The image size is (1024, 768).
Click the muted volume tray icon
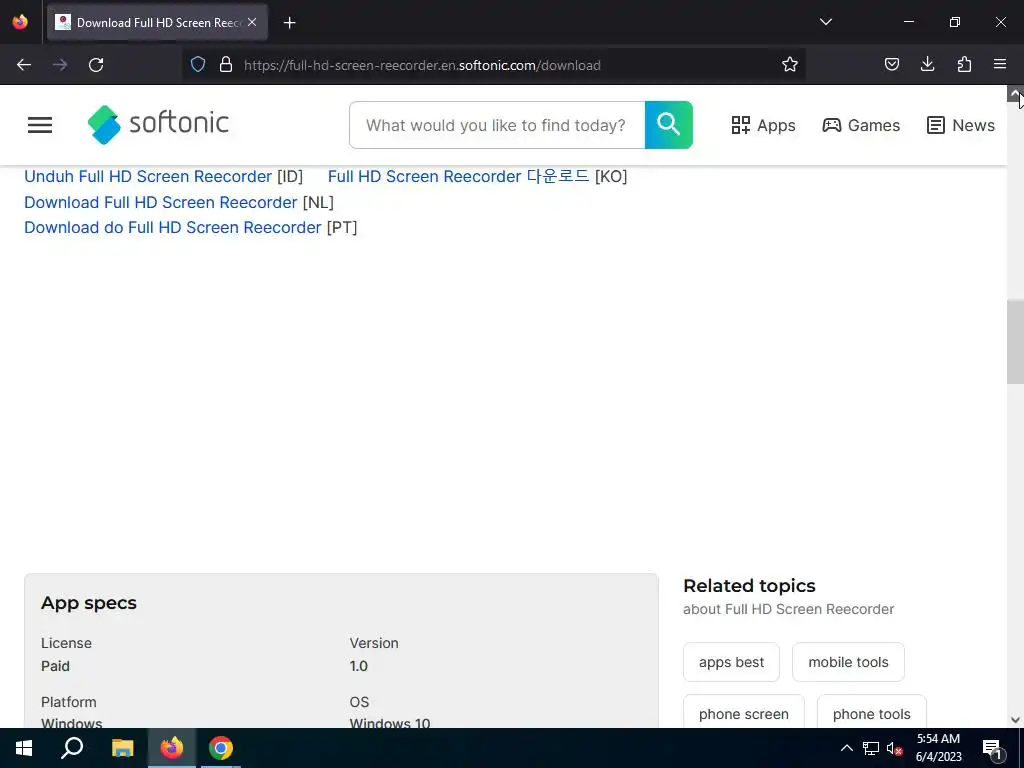[895, 748]
